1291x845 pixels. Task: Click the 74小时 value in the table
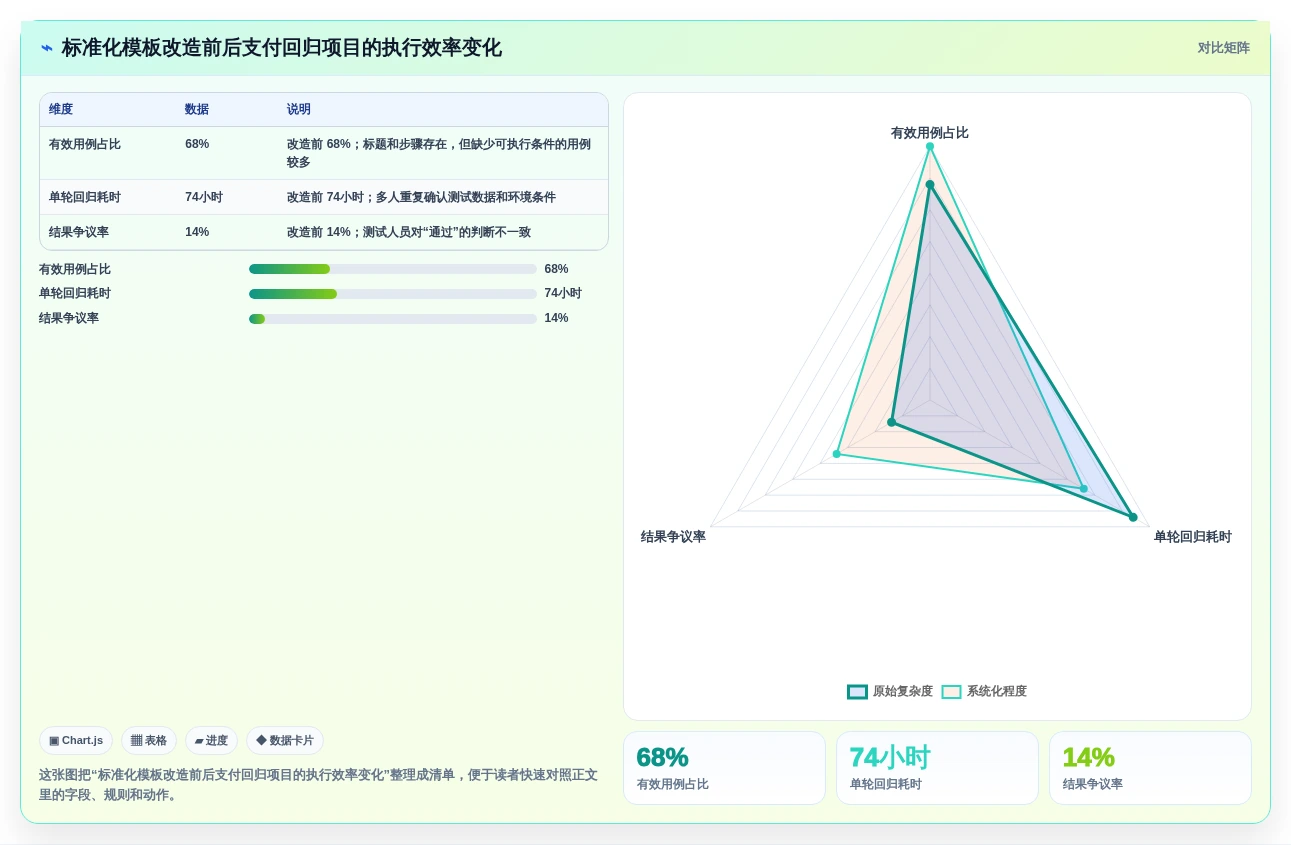click(x=204, y=197)
